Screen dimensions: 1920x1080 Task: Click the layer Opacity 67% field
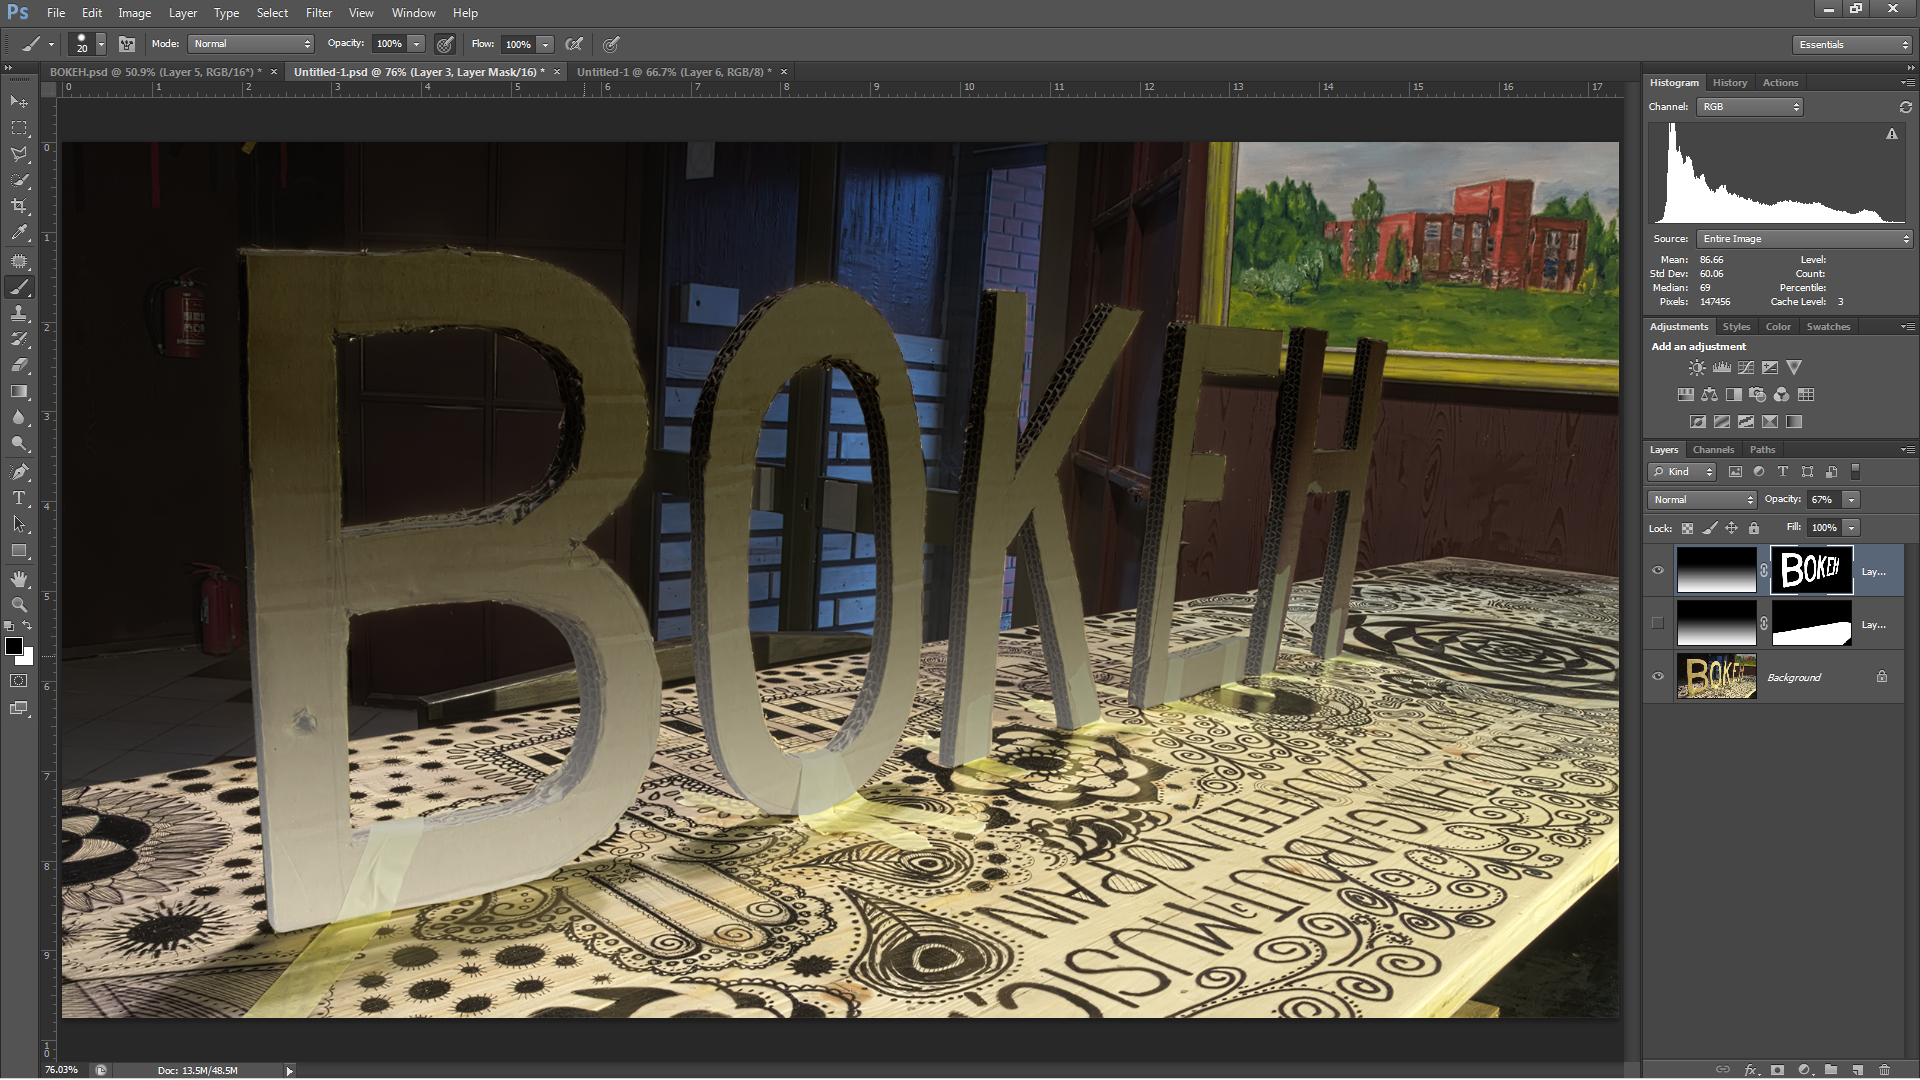point(1823,500)
